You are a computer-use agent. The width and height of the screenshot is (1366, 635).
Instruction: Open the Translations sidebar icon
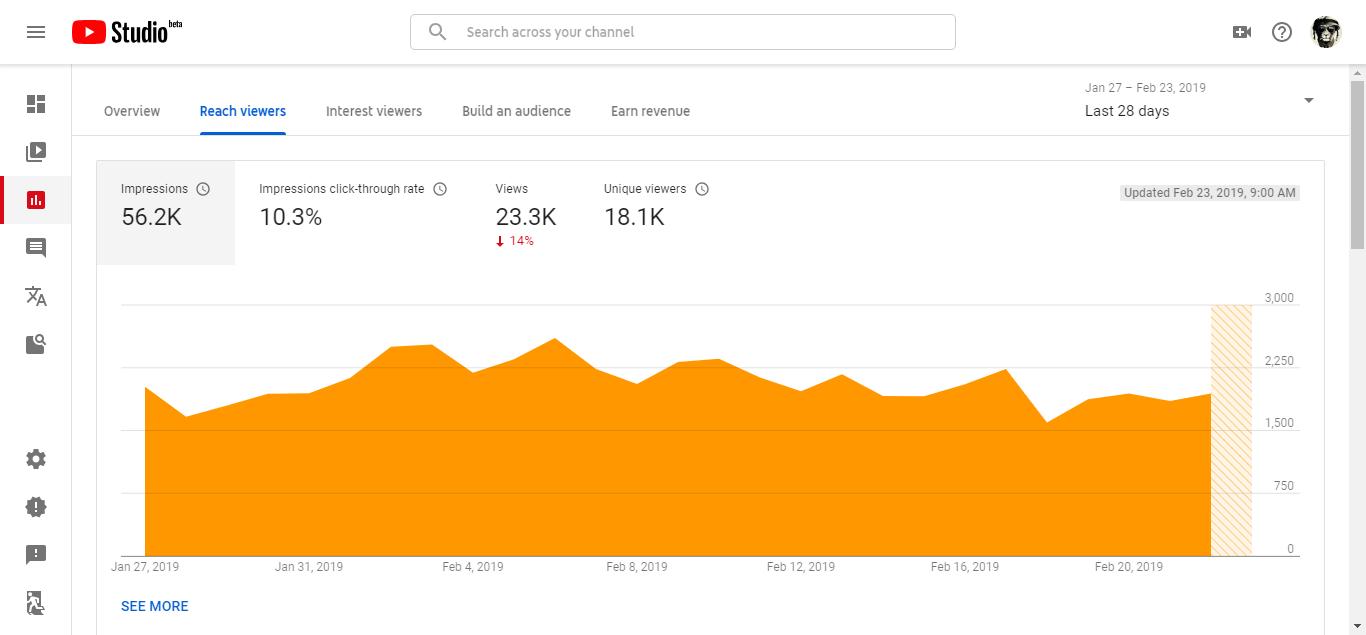[x=36, y=296]
